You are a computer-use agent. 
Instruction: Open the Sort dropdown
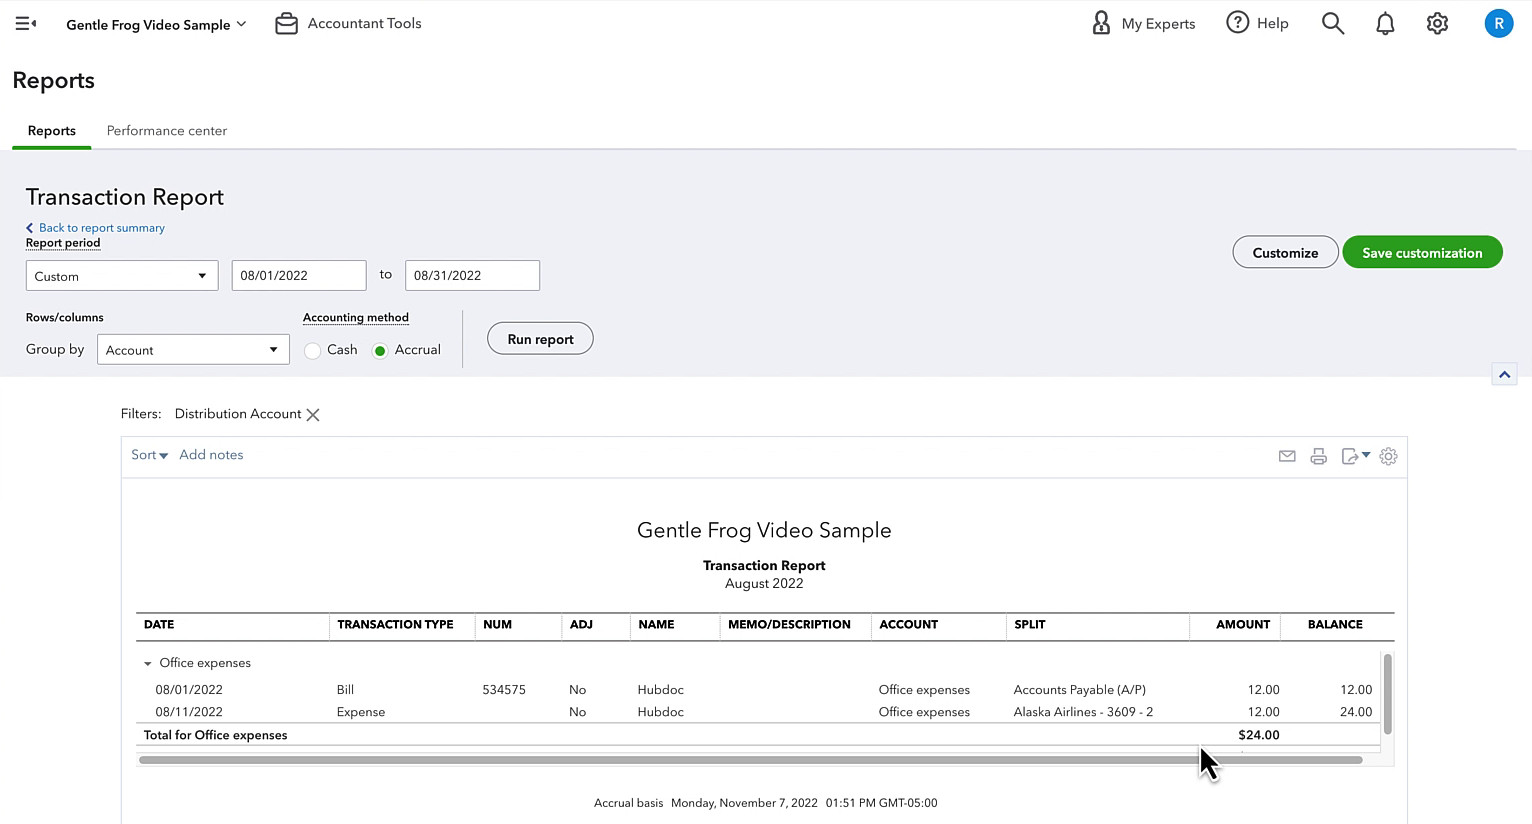[149, 455]
